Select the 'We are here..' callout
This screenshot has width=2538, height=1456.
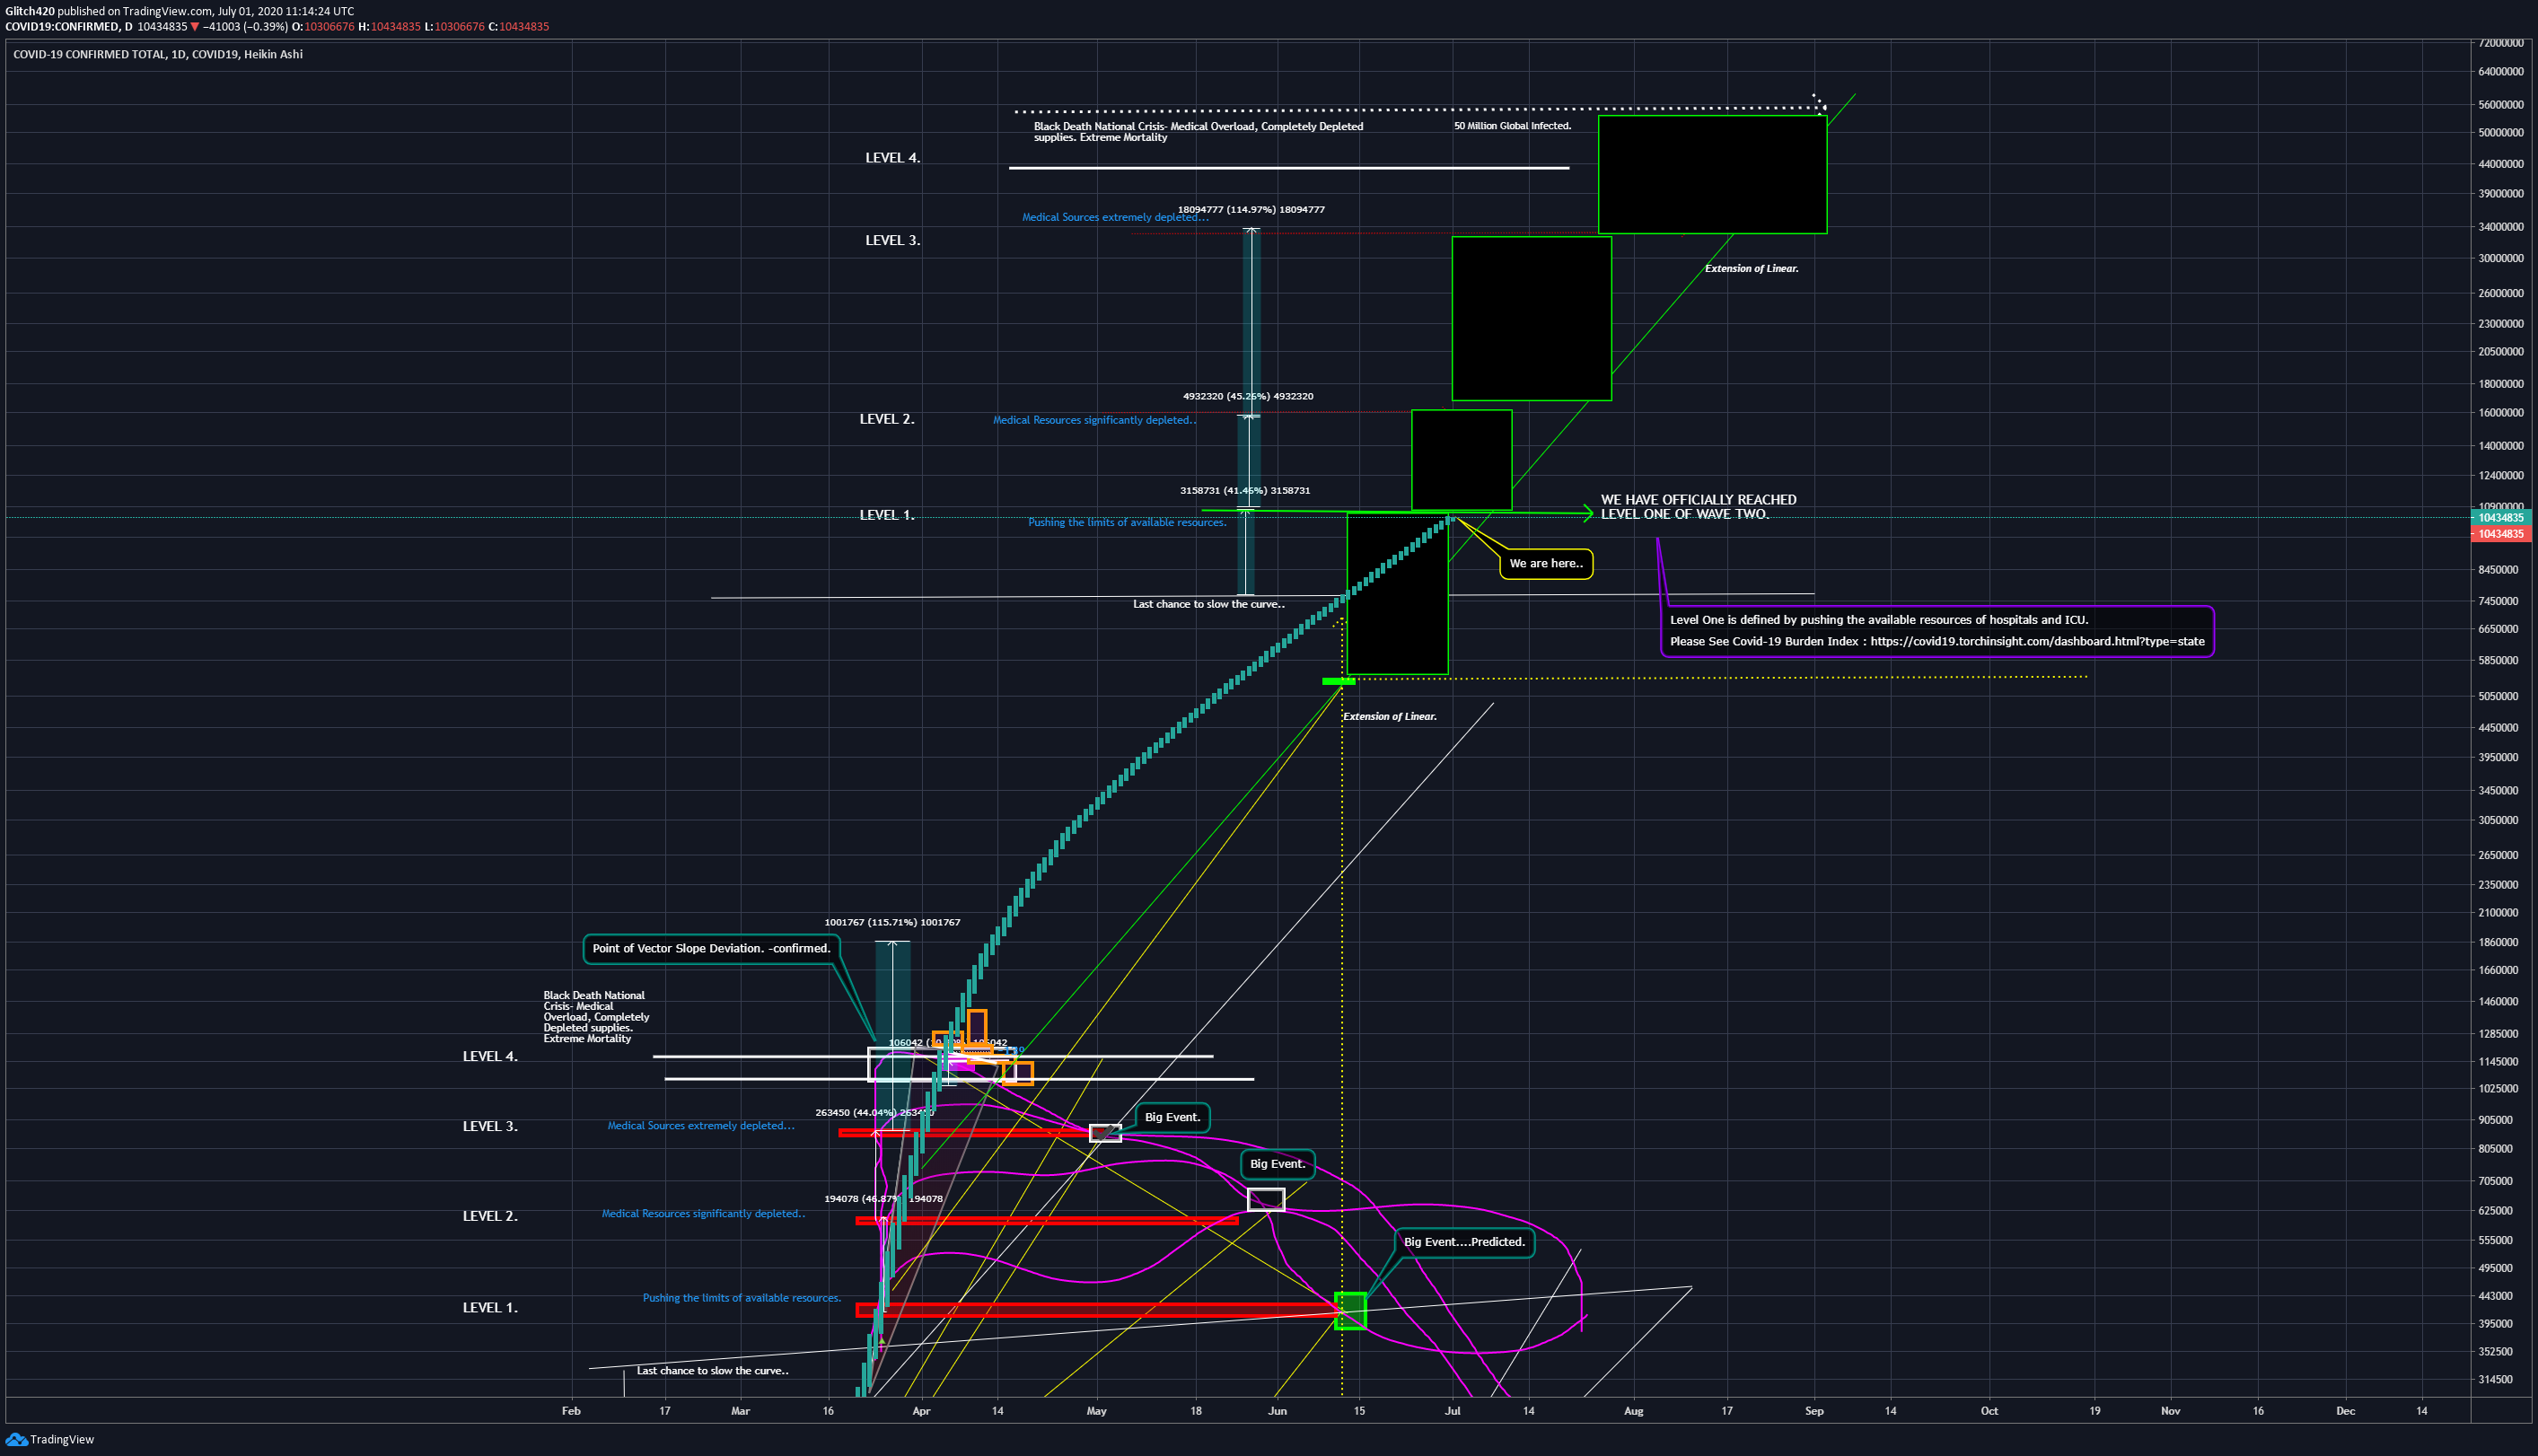click(1546, 563)
